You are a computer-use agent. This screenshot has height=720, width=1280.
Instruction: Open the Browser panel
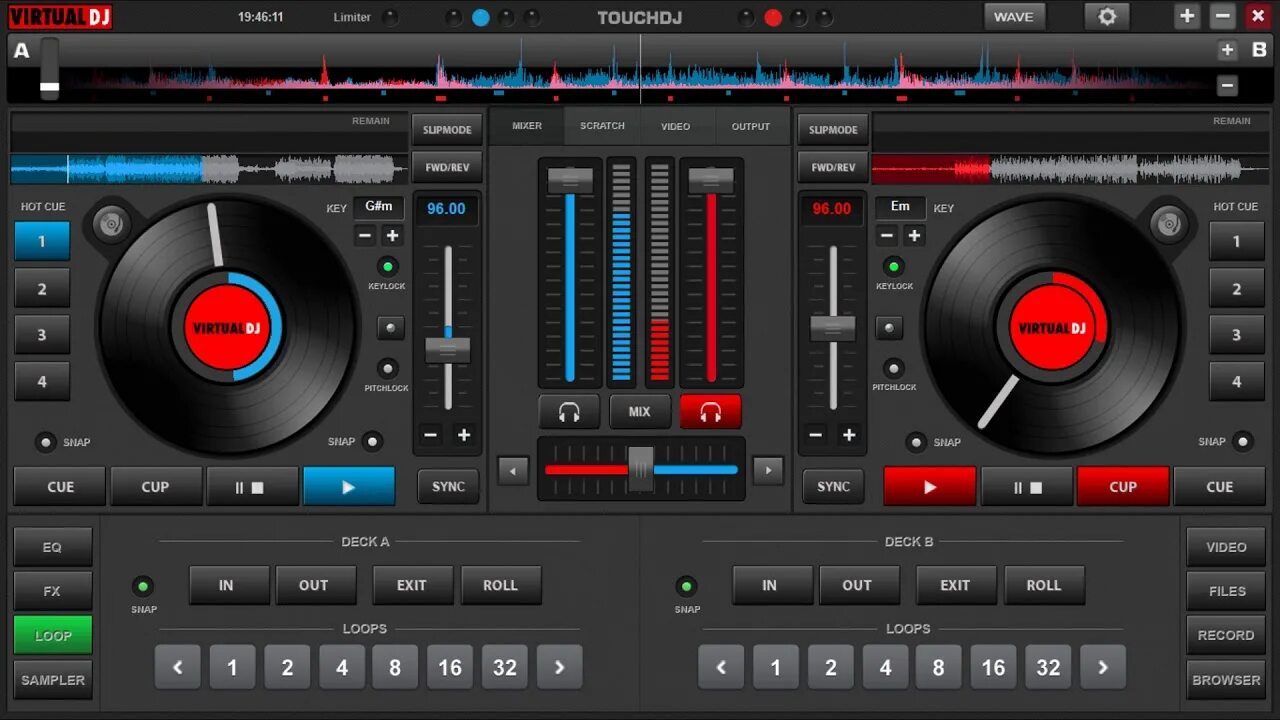point(1226,680)
